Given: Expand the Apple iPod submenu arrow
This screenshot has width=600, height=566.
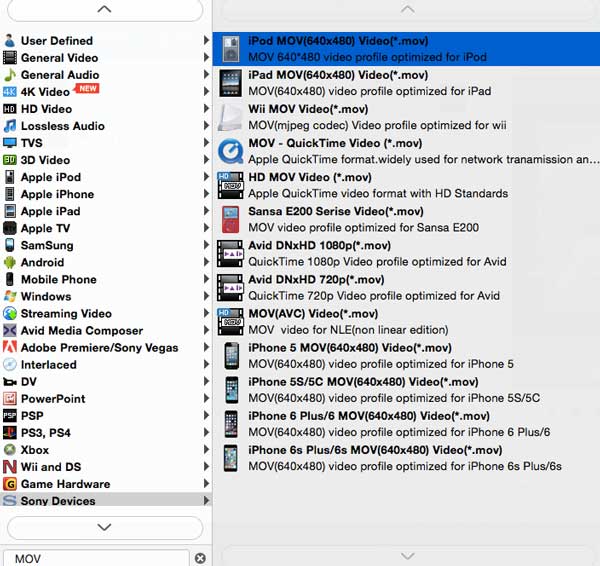Looking at the screenshot, I should coord(206,177).
